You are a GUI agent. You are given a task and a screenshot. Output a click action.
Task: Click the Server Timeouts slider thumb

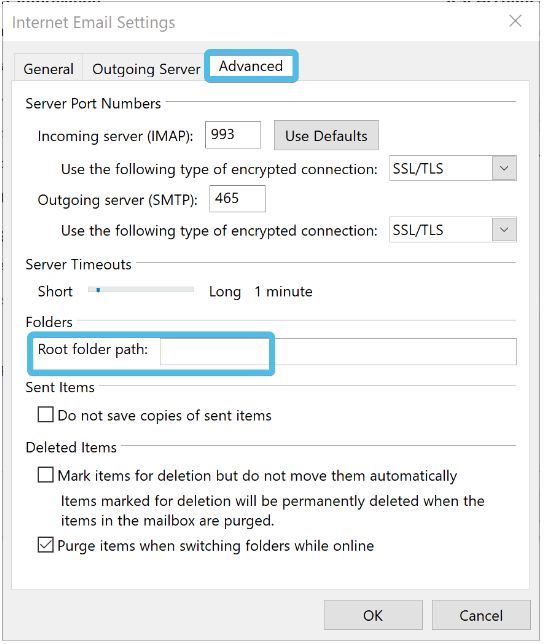pos(98,290)
